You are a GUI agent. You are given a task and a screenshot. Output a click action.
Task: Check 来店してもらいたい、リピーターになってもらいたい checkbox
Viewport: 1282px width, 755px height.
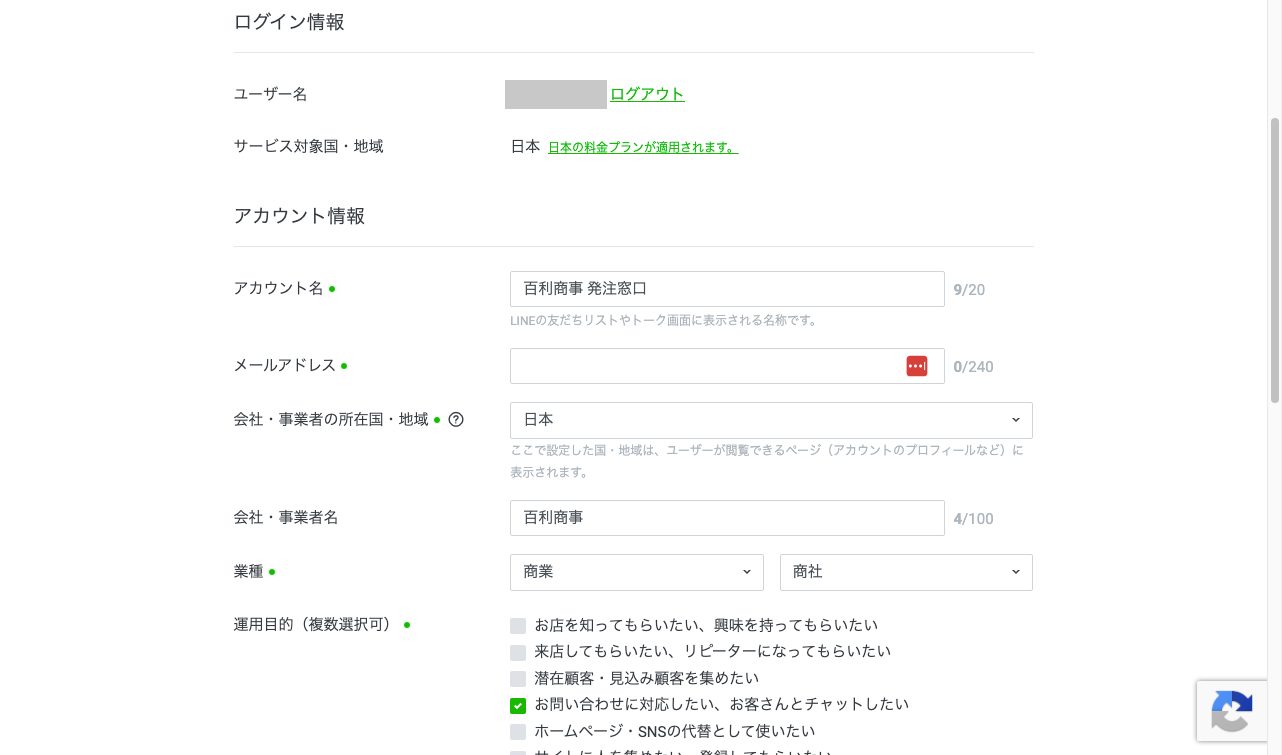point(518,652)
